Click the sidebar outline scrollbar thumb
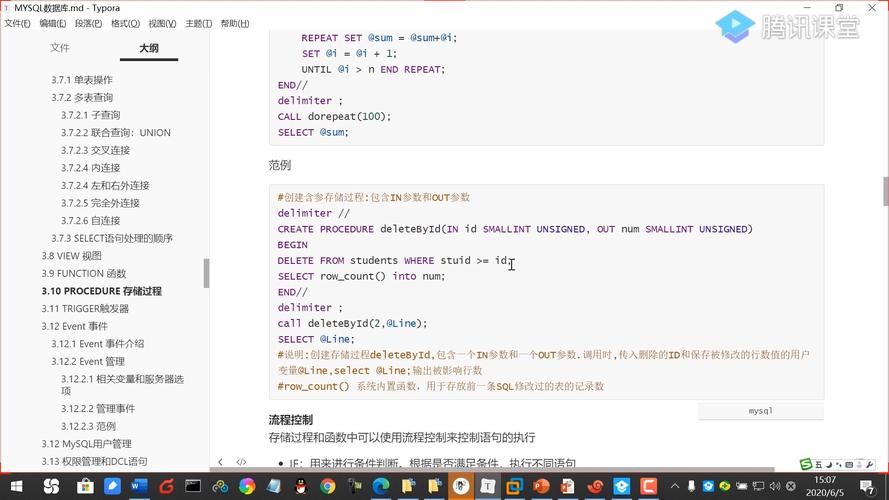 point(206,273)
